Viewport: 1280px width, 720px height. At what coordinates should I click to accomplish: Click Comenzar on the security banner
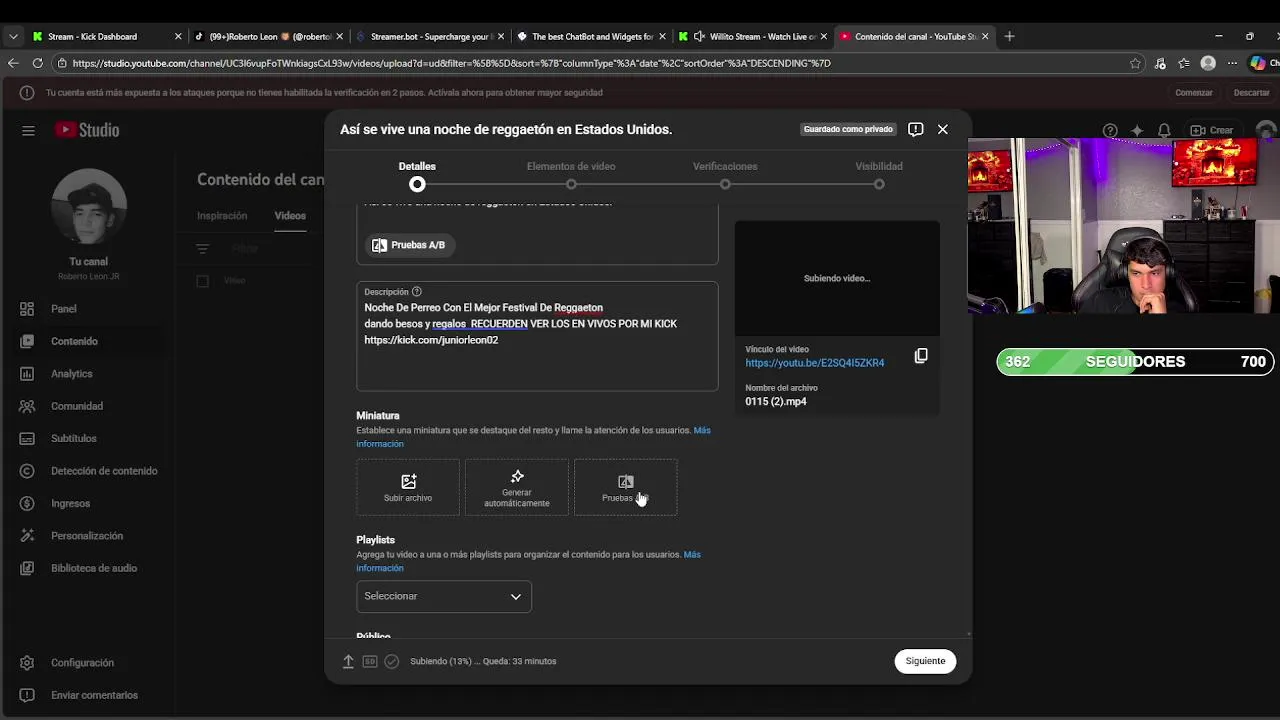point(1194,92)
